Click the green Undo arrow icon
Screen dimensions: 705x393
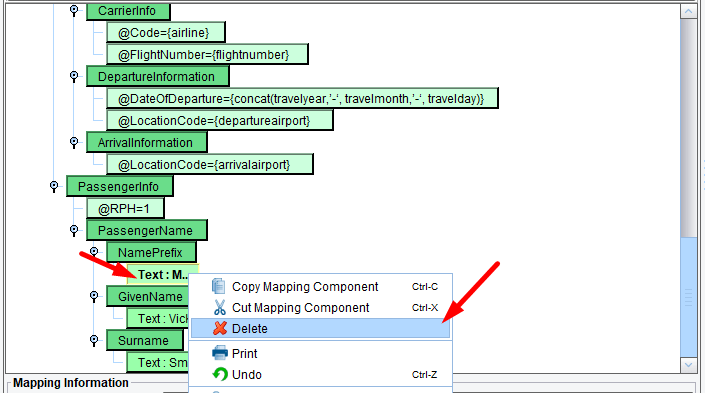coord(220,374)
